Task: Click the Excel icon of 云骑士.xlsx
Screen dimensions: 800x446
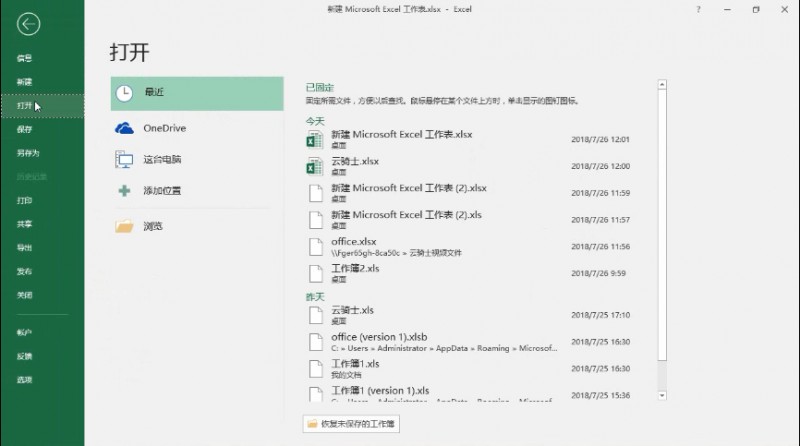Action: pos(315,166)
